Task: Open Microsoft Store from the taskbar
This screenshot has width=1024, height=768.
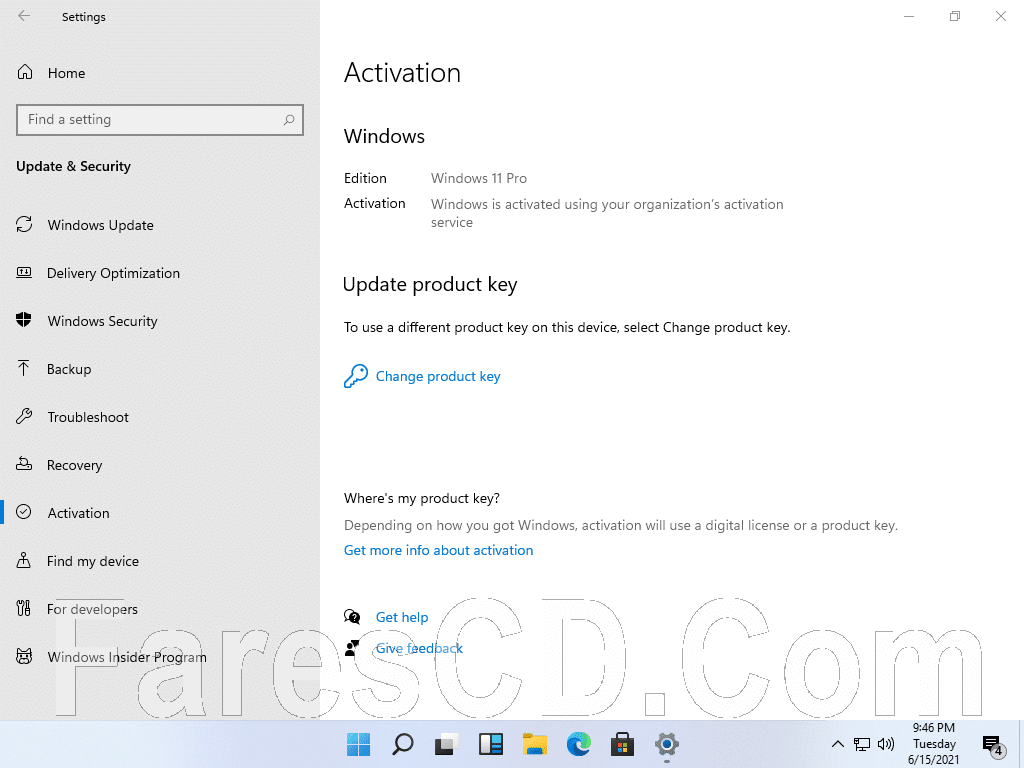Action: click(x=622, y=744)
